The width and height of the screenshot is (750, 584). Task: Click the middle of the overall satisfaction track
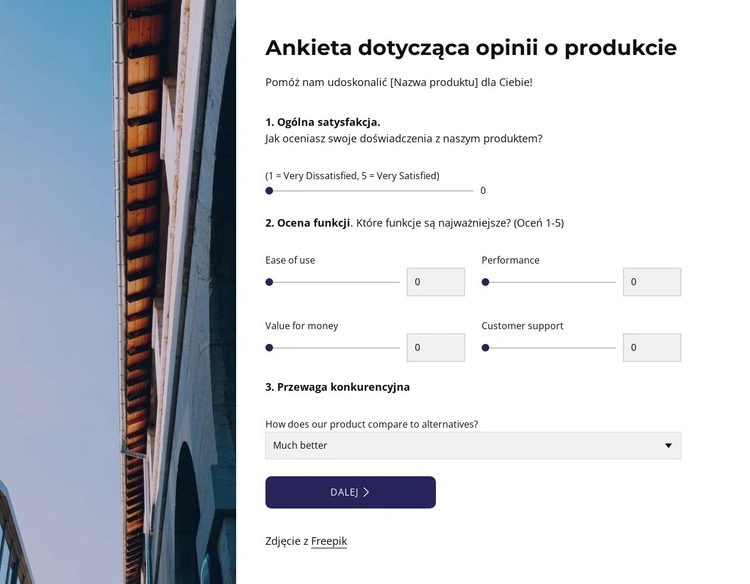(x=370, y=190)
